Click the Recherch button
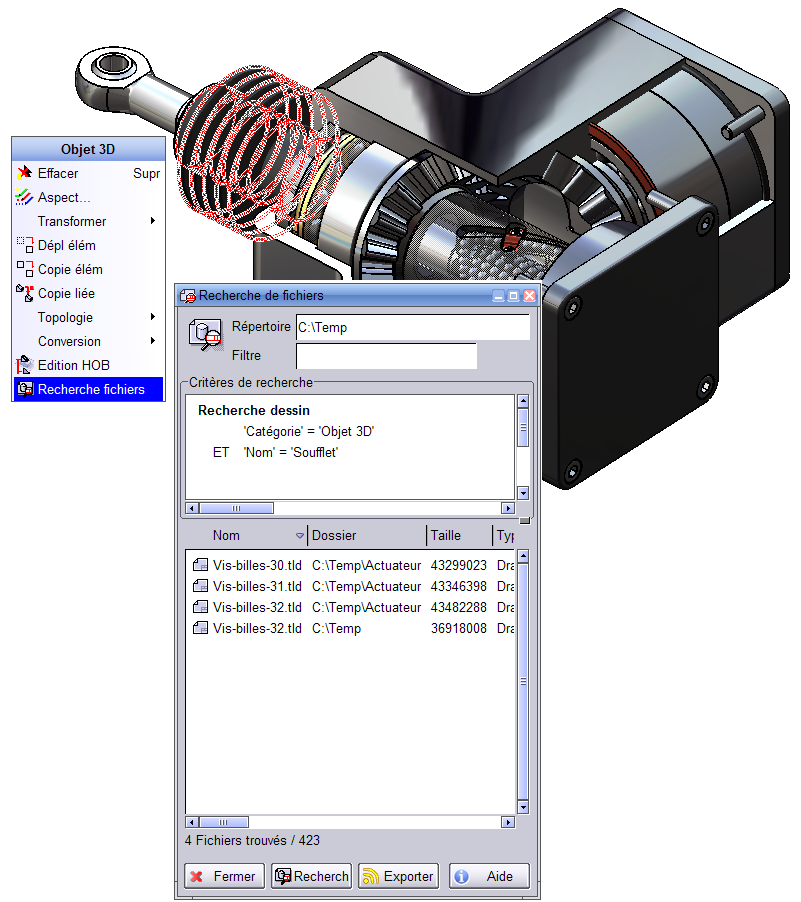Viewport: 801px width, 902px height. click(311, 876)
